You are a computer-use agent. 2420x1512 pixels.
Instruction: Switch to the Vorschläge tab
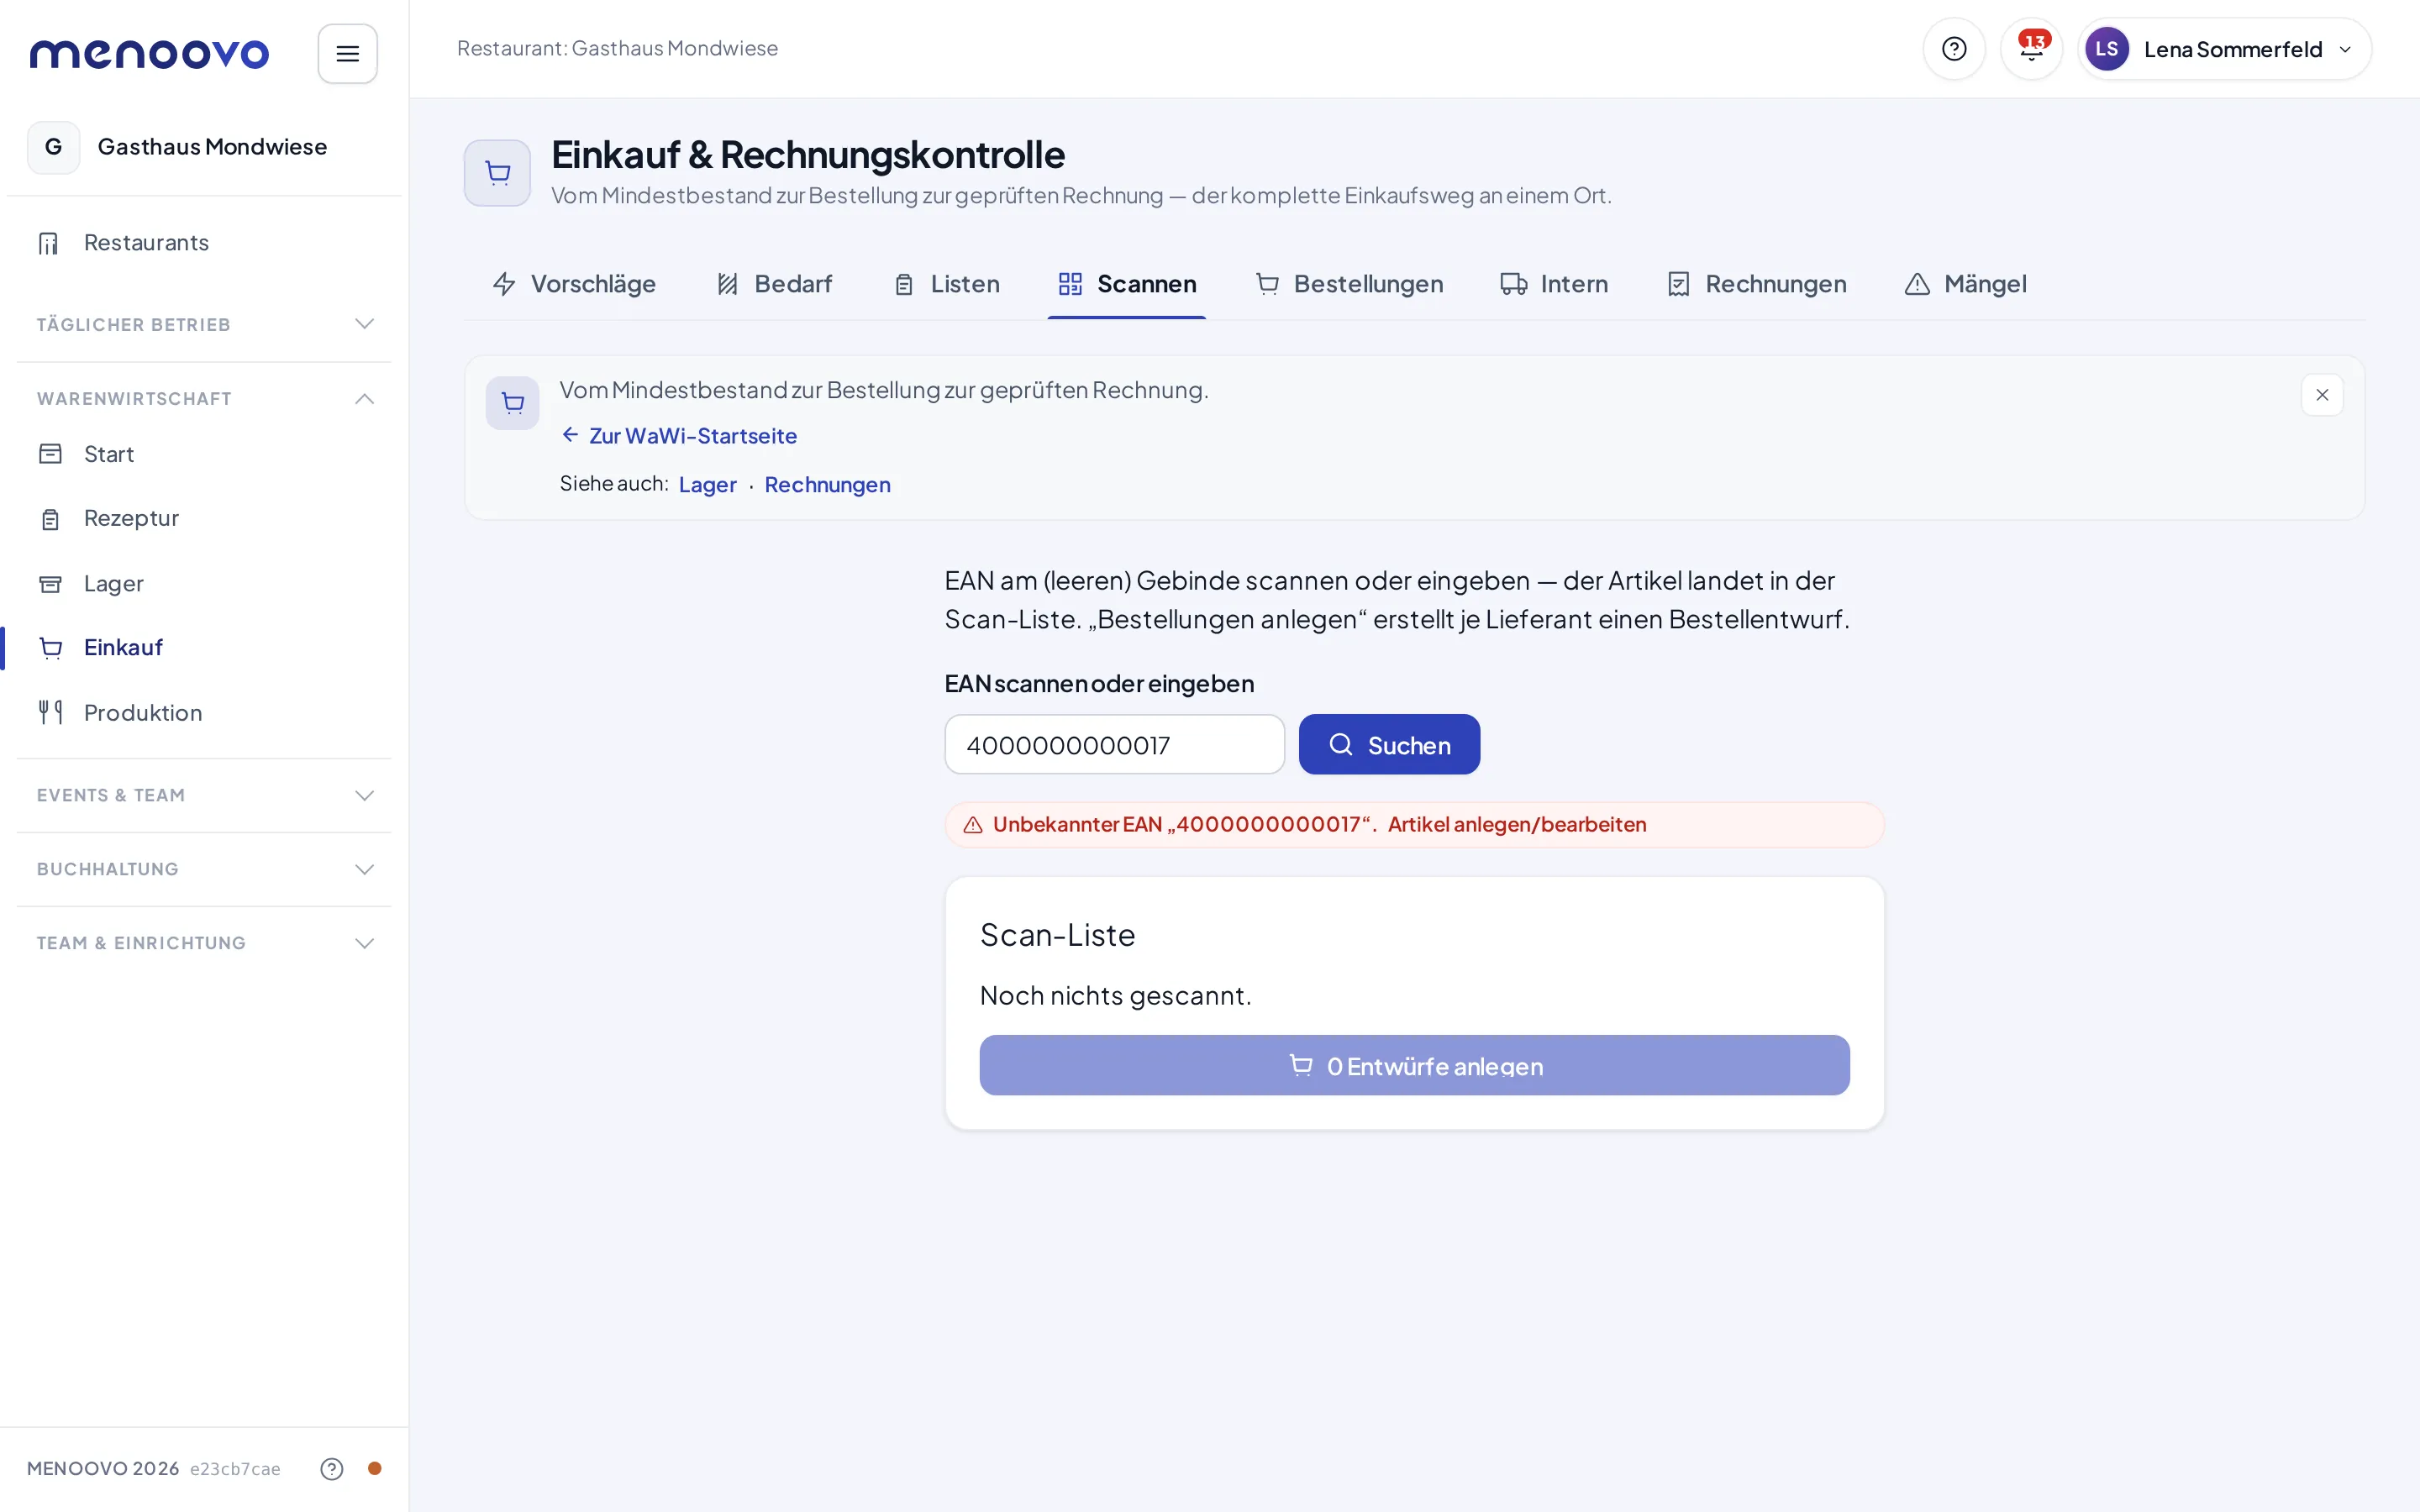pyautogui.click(x=574, y=284)
